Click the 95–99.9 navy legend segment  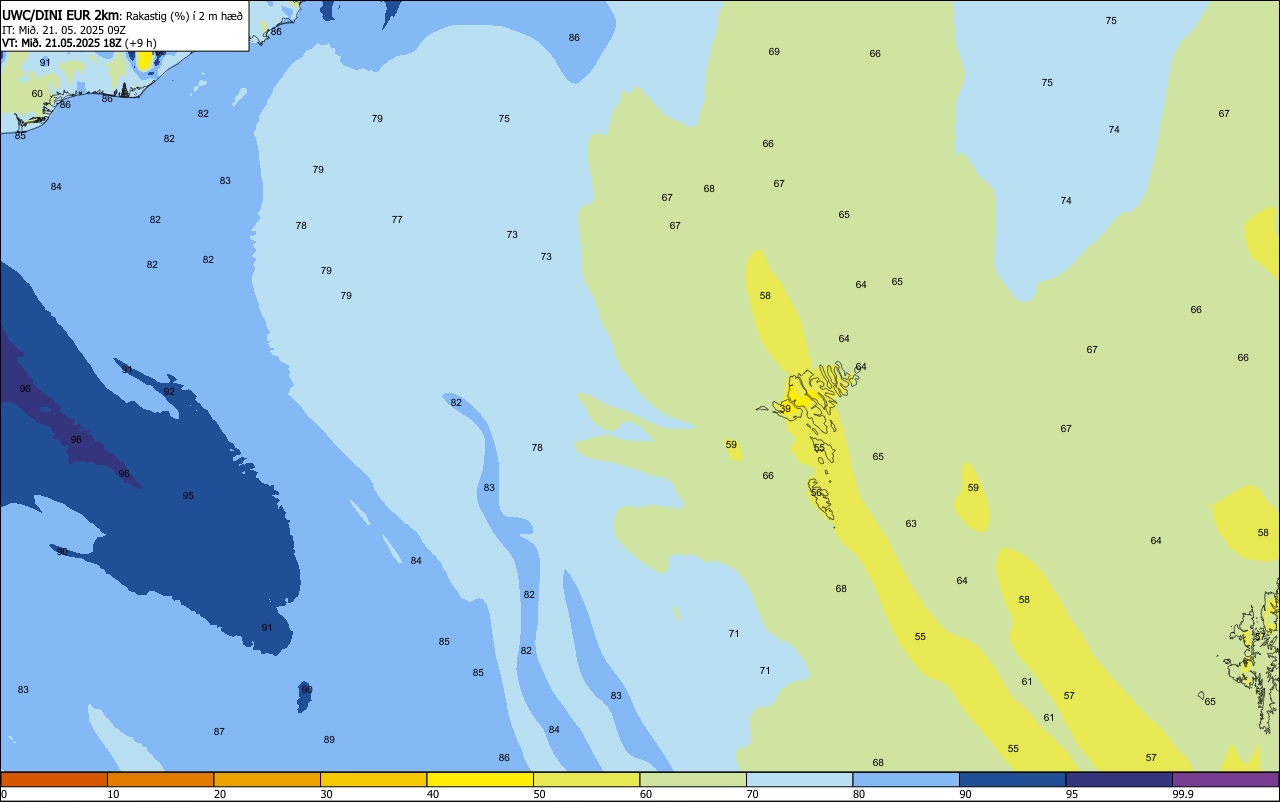(x=1119, y=779)
